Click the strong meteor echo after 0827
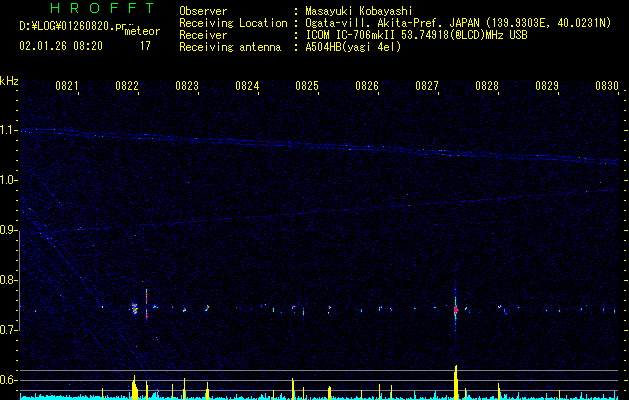629x400 pixels. click(456, 309)
